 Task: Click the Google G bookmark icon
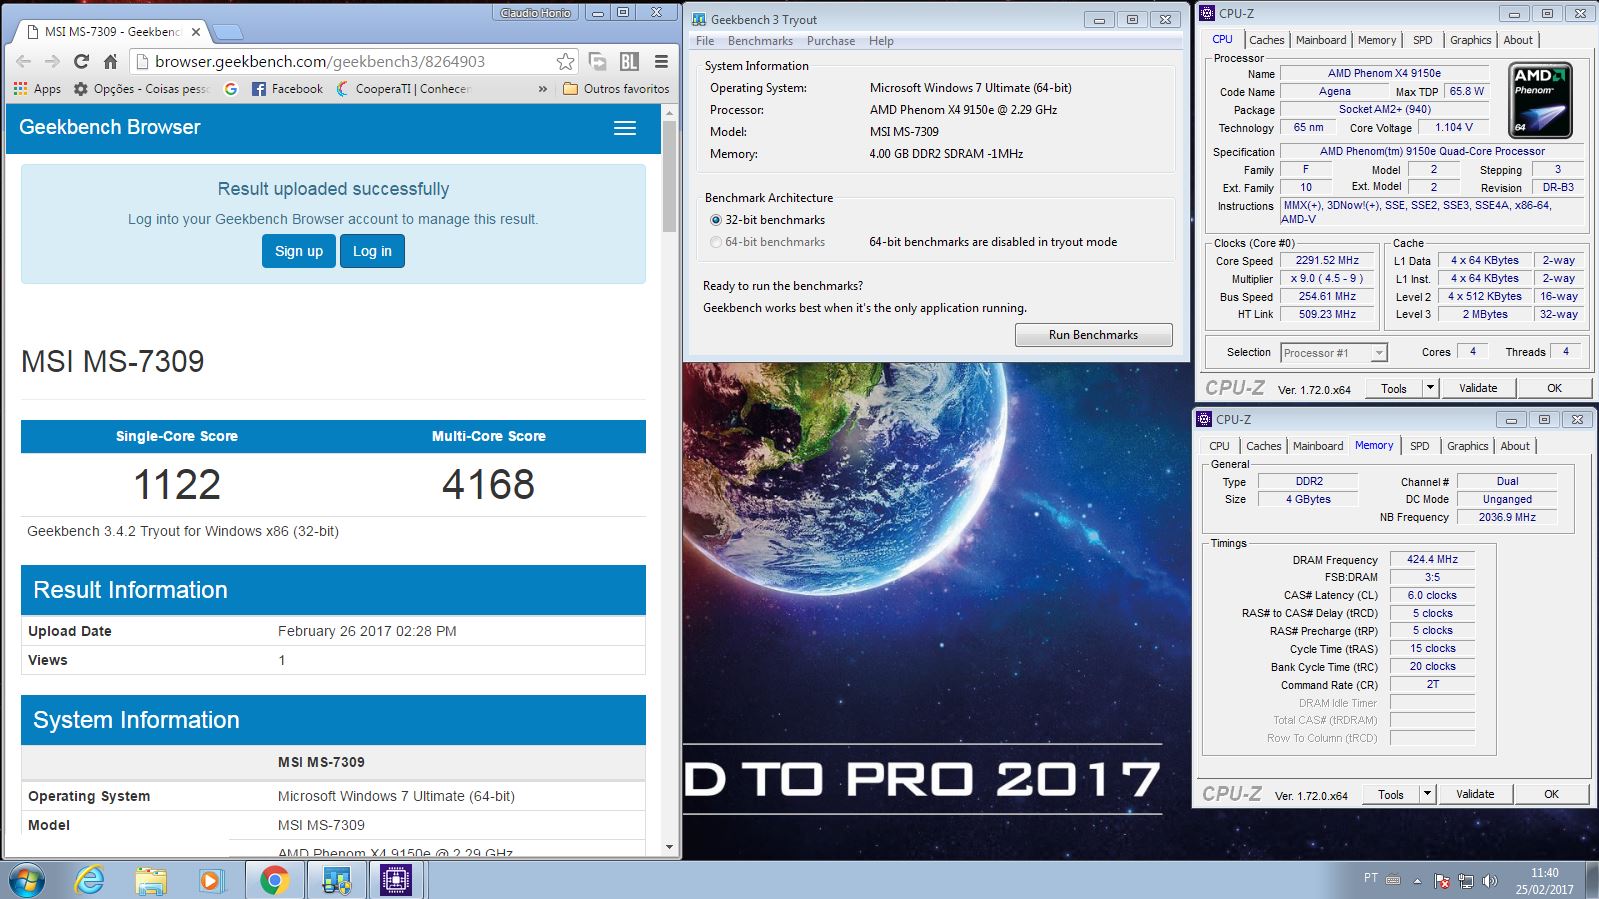click(x=231, y=89)
